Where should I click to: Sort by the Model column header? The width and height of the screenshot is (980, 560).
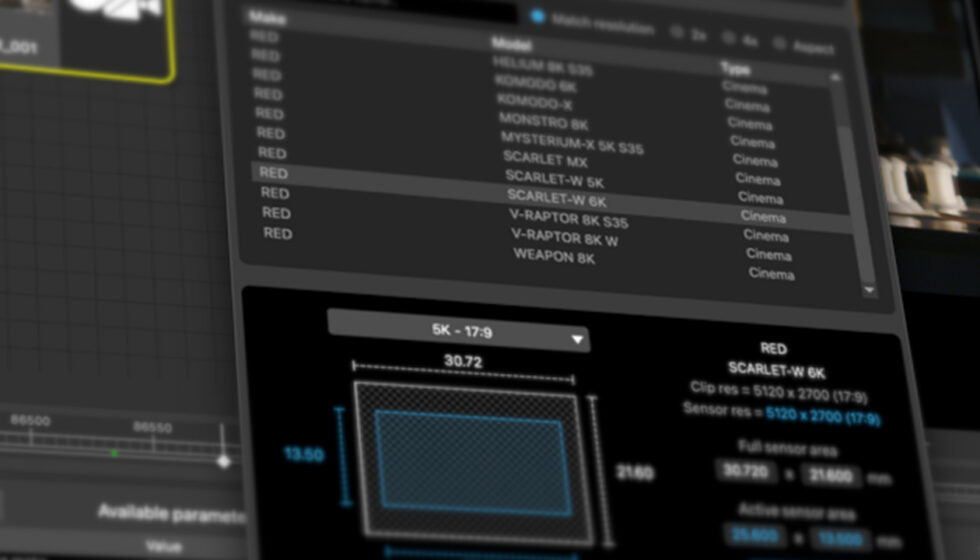click(511, 44)
